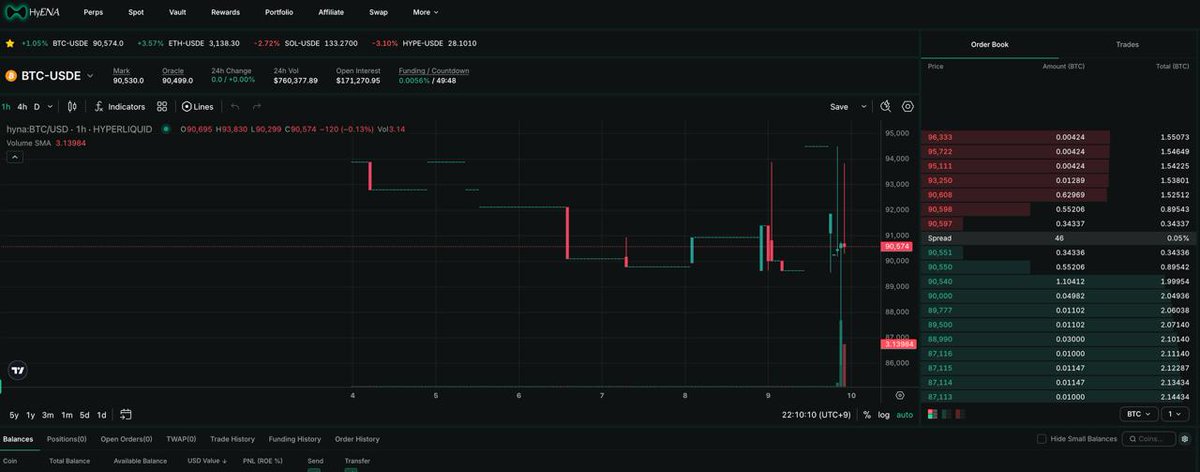Click the price axis settings icon below the scale
The height and width of the screenshot is (472, 1200).
coord(900,396)
